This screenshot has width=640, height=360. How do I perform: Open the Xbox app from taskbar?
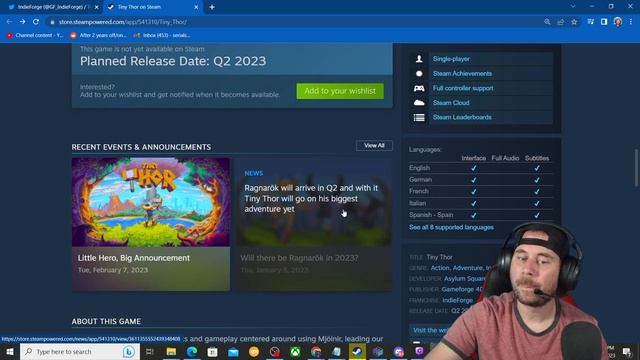(x=295, y=351)
